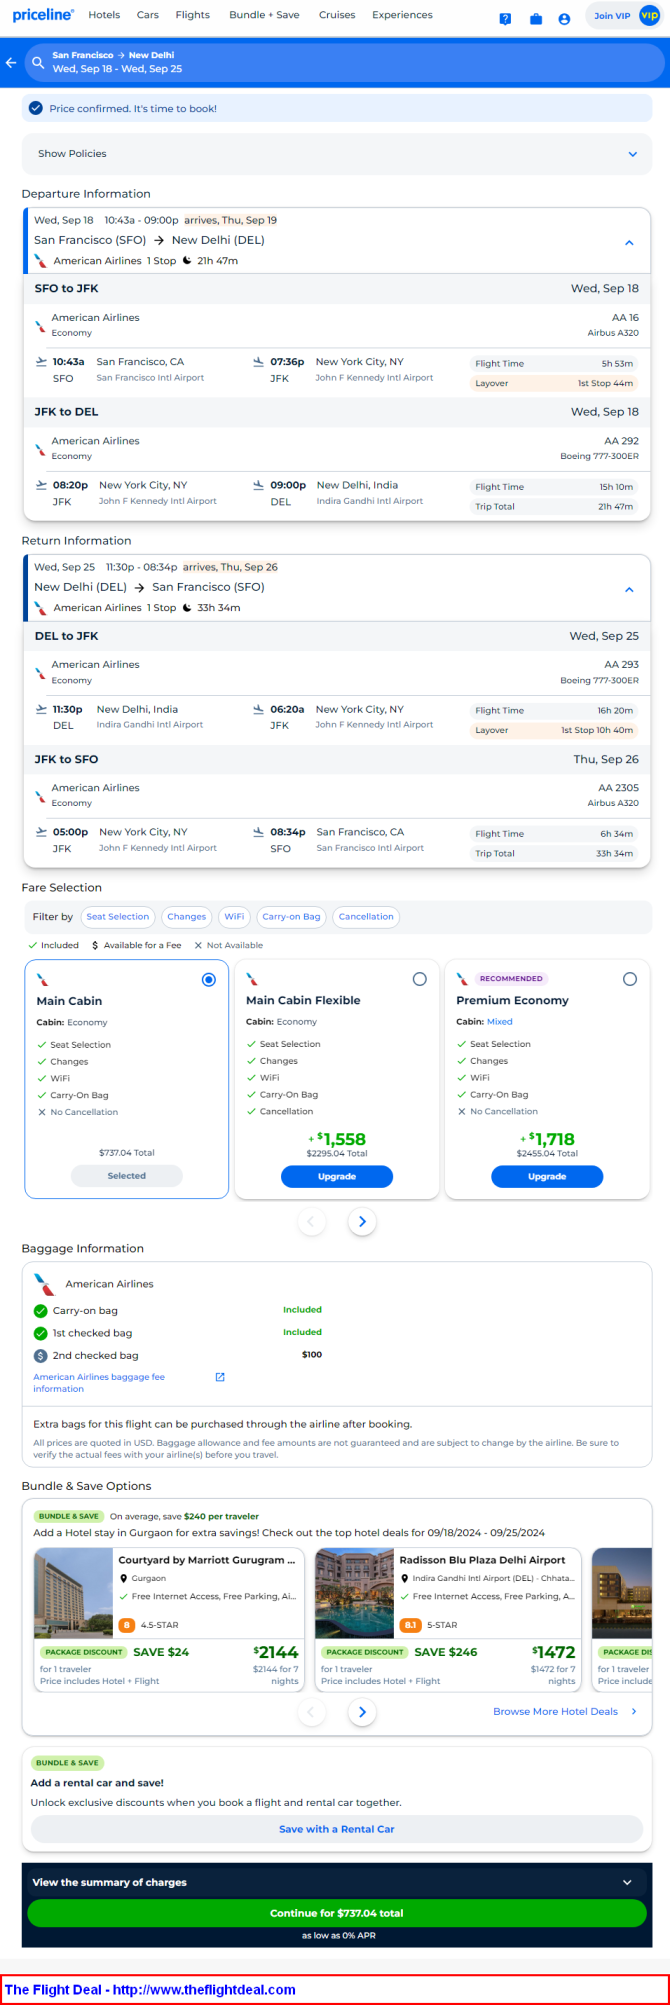
Task: Select the Premium Economy radio button
Action: pyautogui.click(x=629, y=979)
